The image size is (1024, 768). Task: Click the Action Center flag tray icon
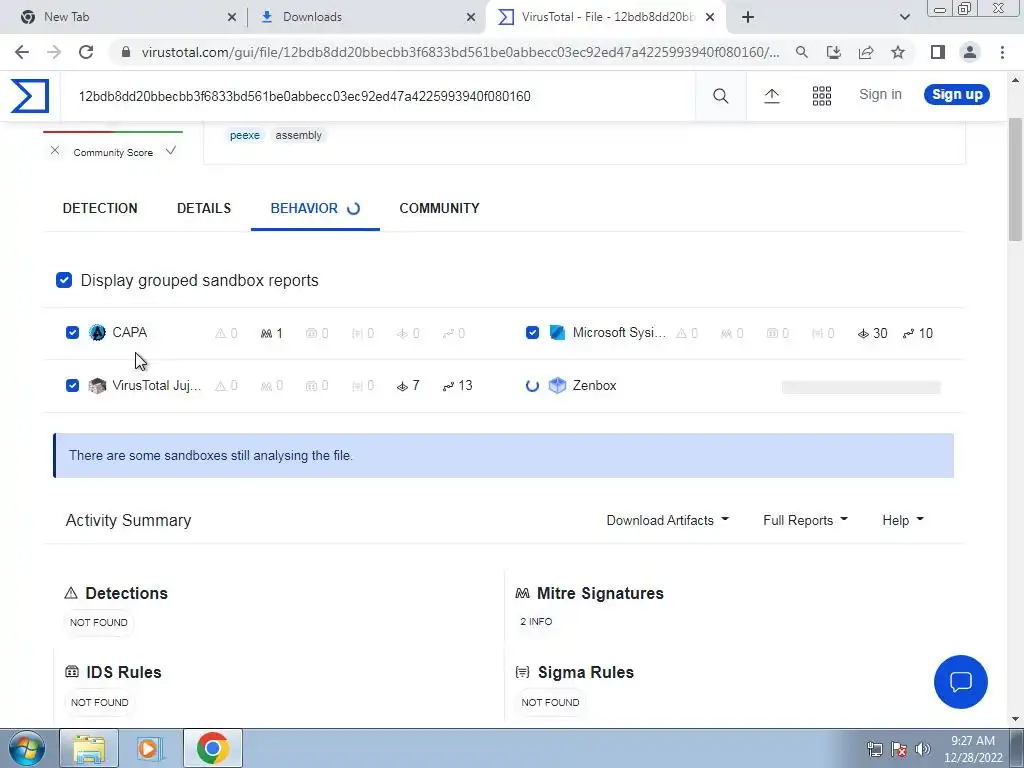[x=899, y=749]
